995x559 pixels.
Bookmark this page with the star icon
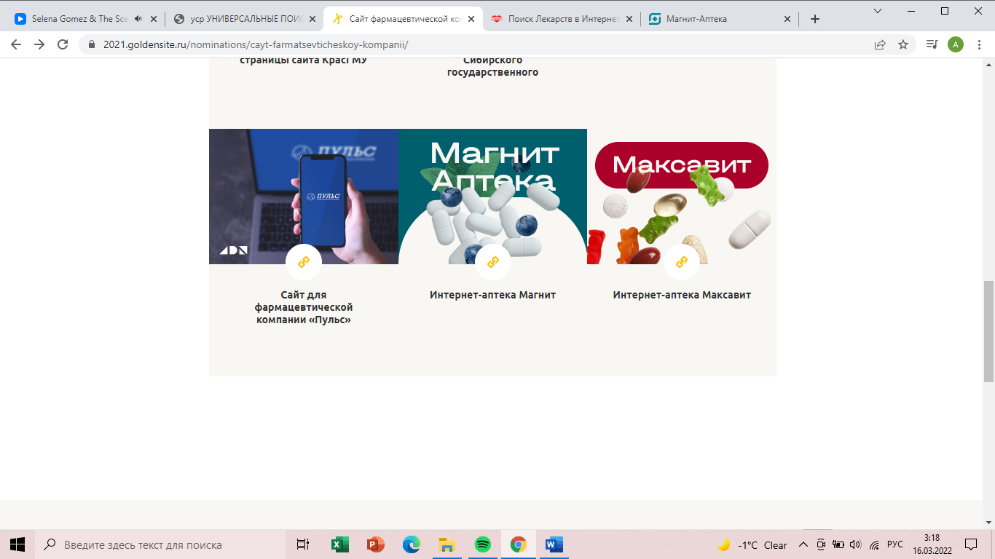[x=903, y=44]
